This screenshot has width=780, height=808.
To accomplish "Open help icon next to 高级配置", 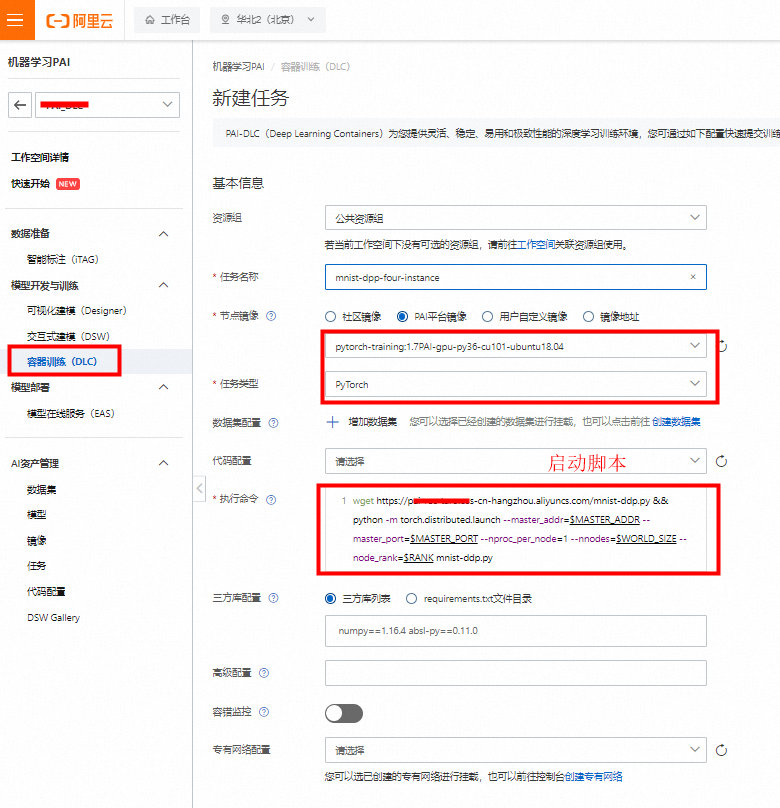I will point(264,672).
